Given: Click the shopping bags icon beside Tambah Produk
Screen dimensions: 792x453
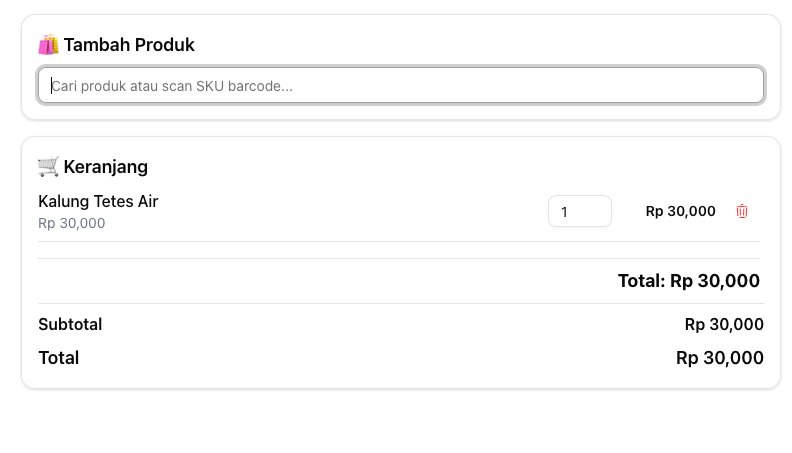Looking at the screenshot, I should tap(48, 45).
